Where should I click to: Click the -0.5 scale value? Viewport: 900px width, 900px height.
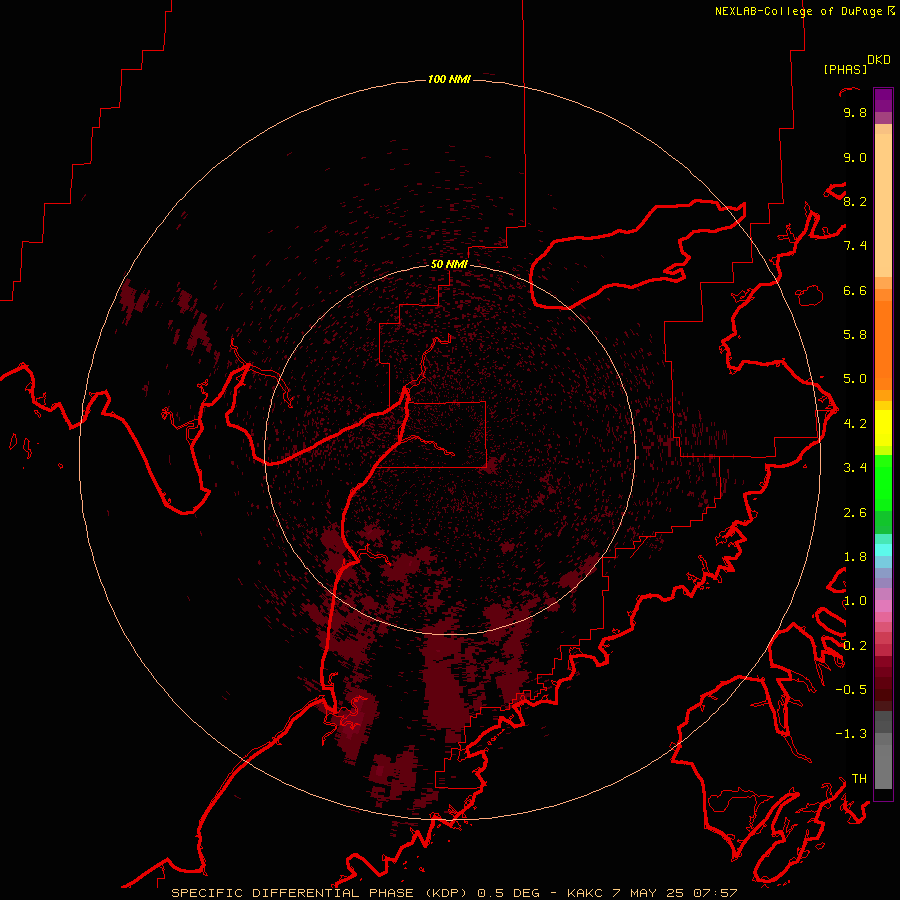click(x=851, y=690)
